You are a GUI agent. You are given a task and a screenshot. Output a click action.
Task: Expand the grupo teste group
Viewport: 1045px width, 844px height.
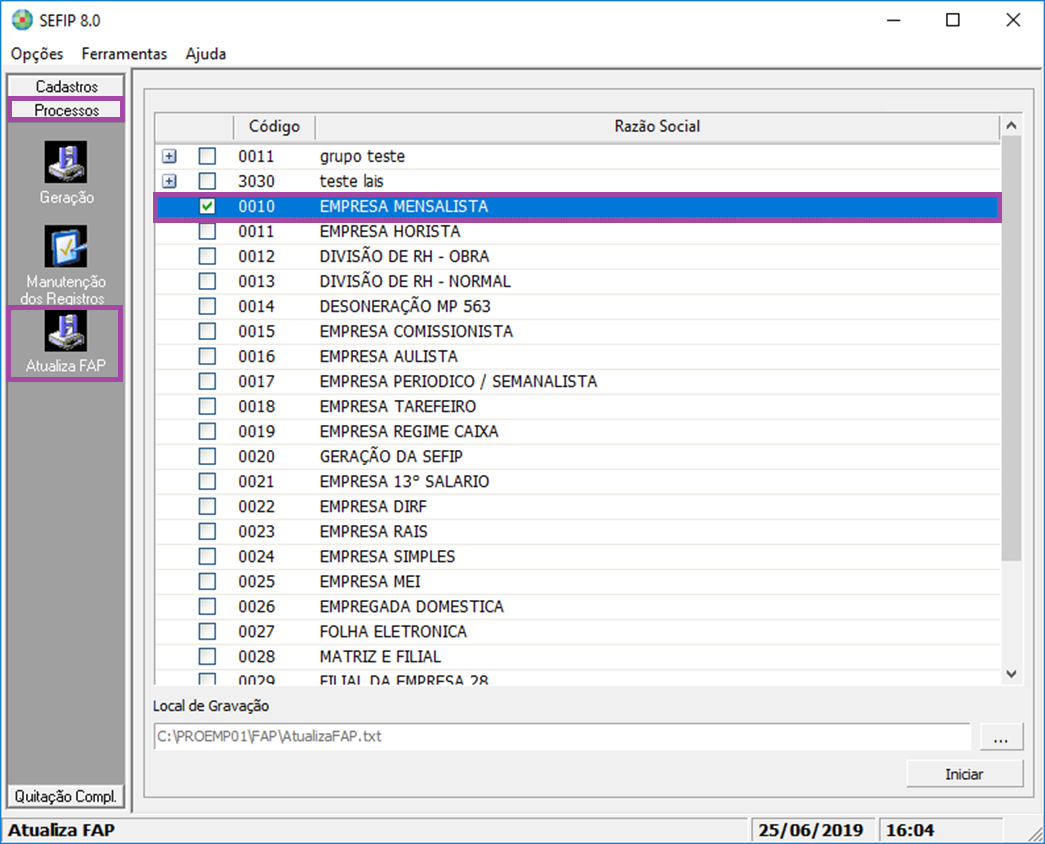169,156
